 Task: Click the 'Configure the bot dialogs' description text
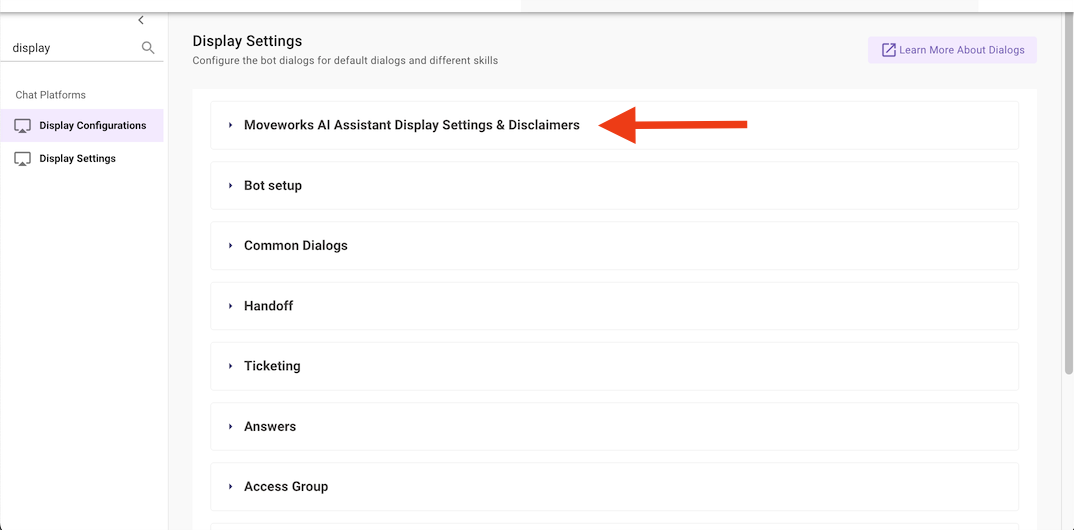pos(345,60)
